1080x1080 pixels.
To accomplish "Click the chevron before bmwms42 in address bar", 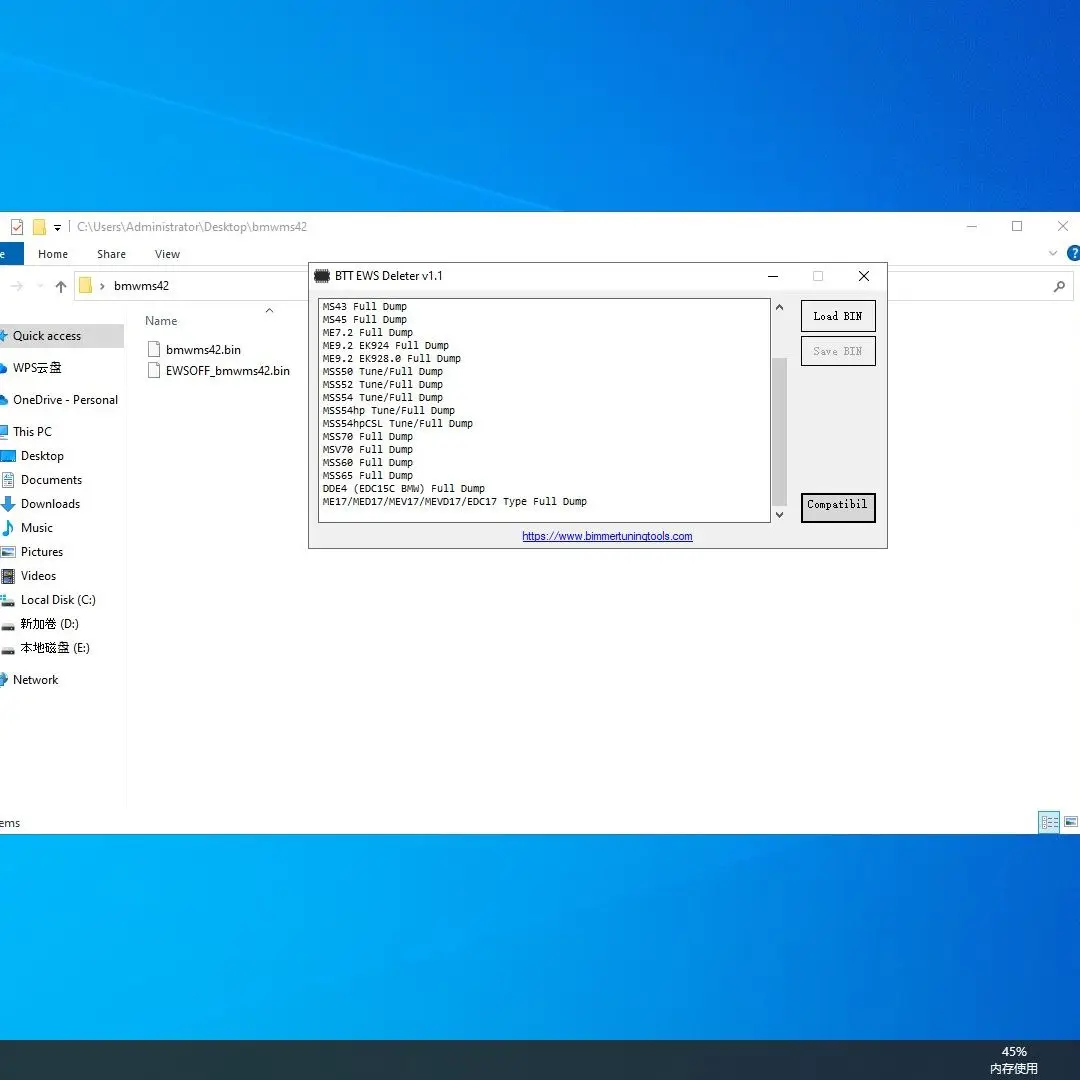I will 102,287.
